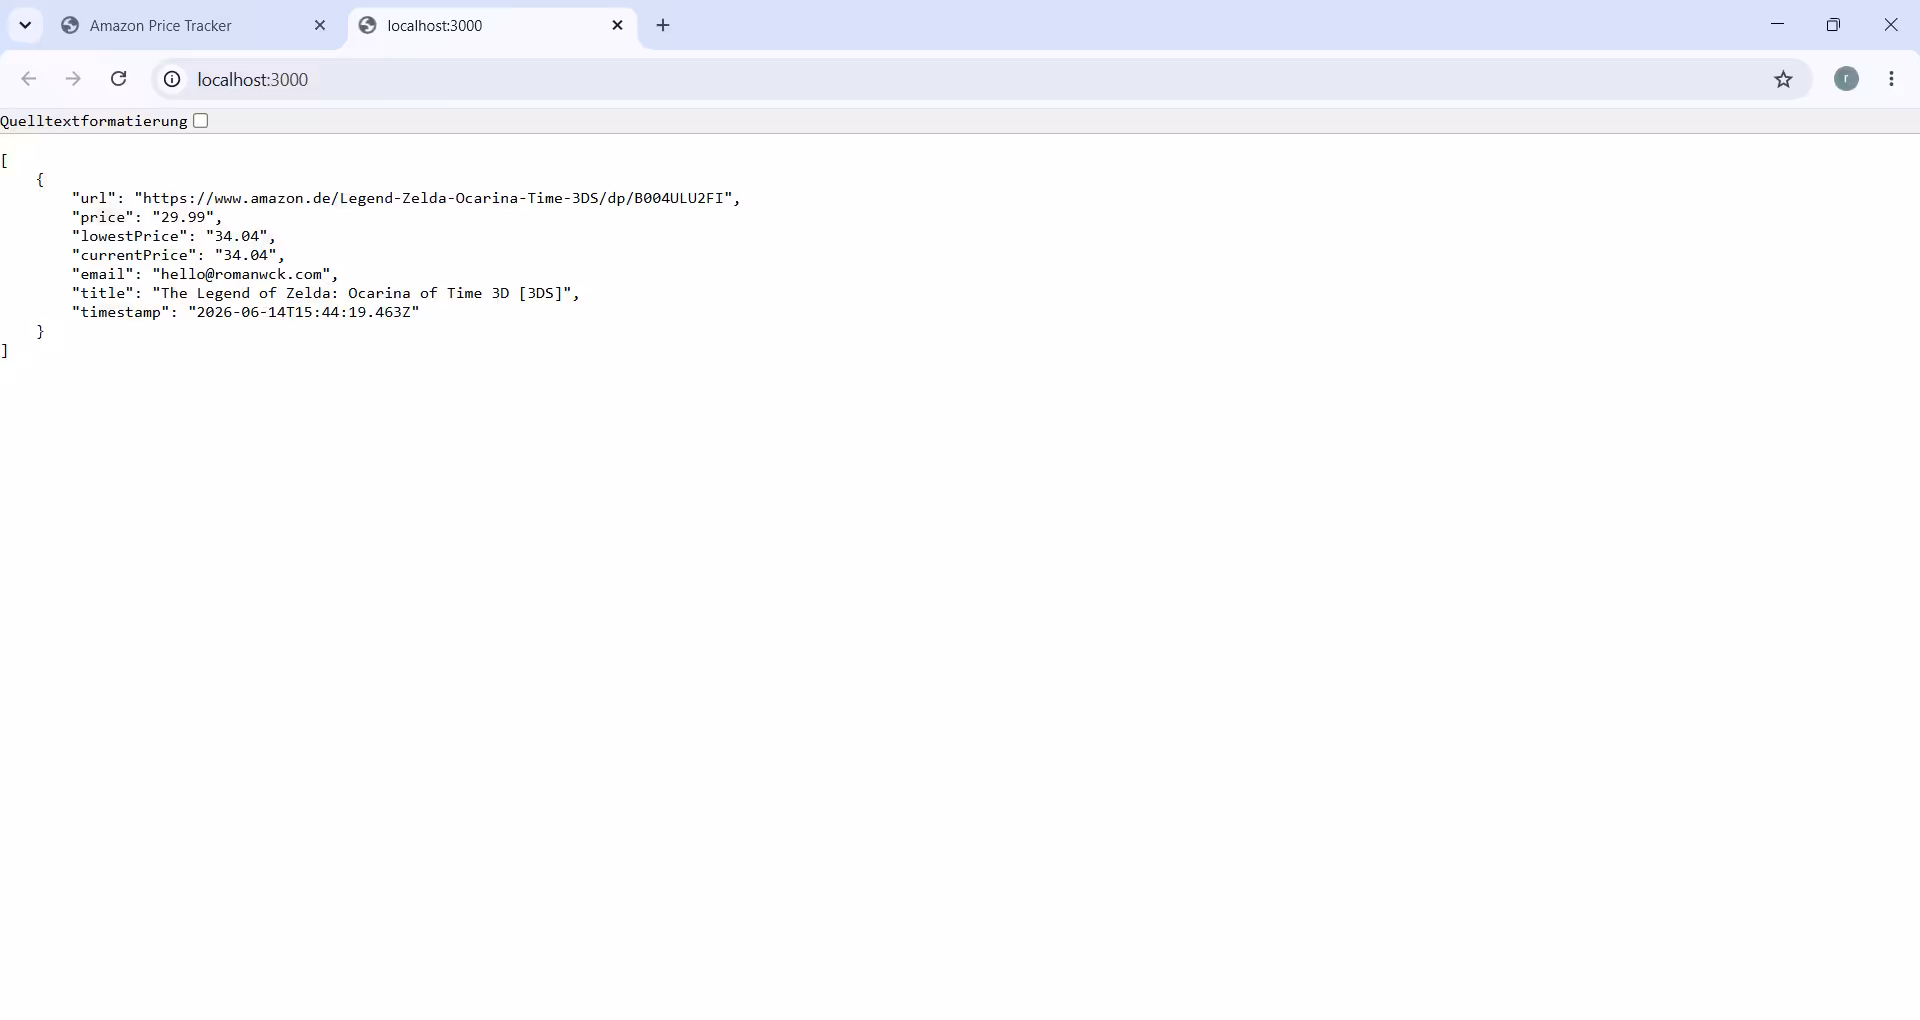Select the localhost:3000 tab

492,26
